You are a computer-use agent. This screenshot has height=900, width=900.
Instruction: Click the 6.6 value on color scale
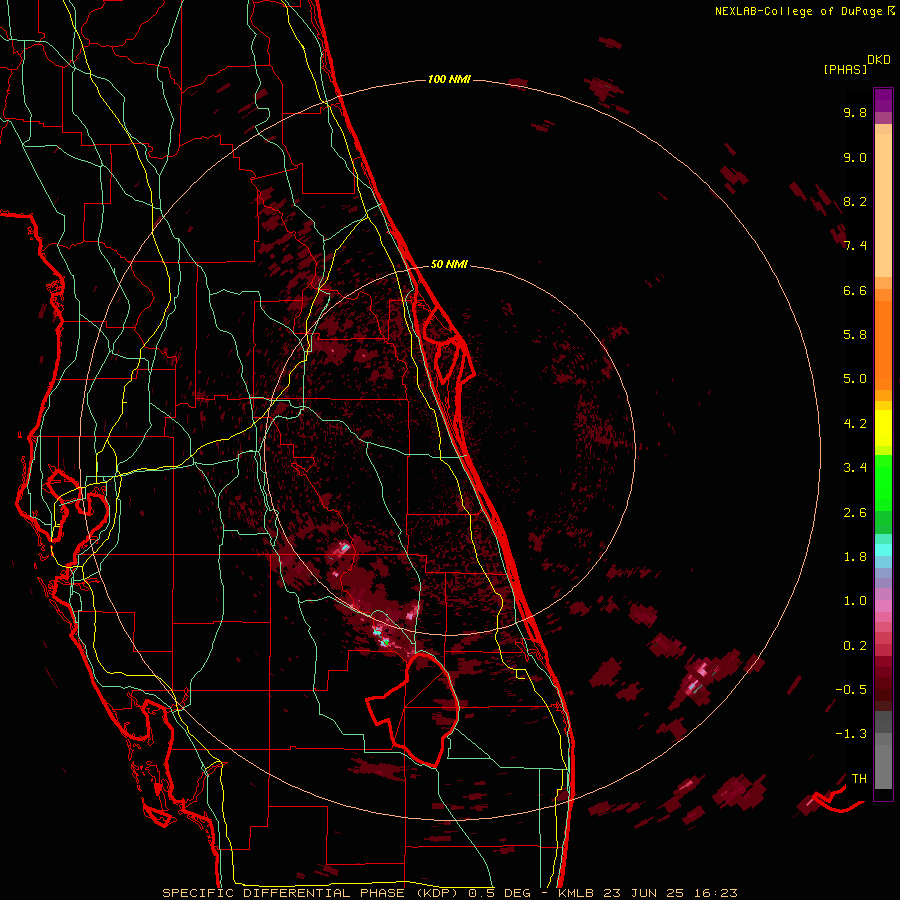point(855,290)
